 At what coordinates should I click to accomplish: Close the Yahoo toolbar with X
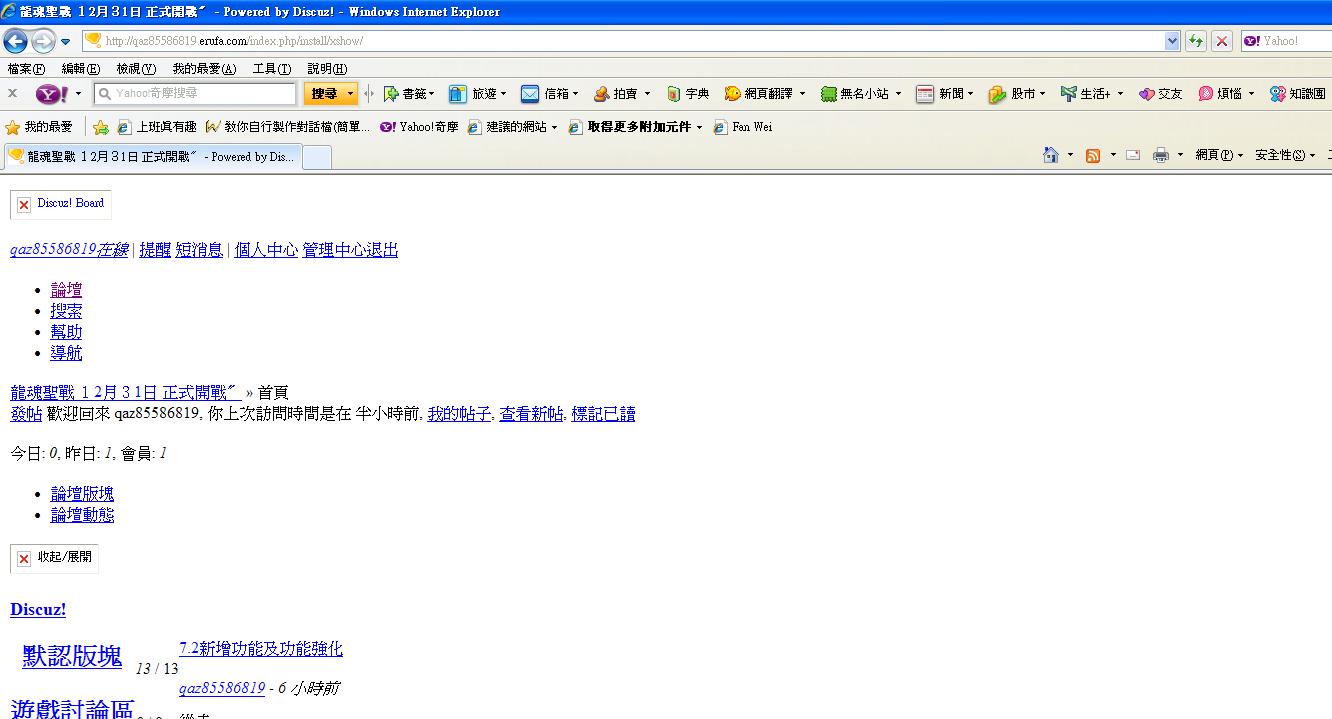(13, 93)
